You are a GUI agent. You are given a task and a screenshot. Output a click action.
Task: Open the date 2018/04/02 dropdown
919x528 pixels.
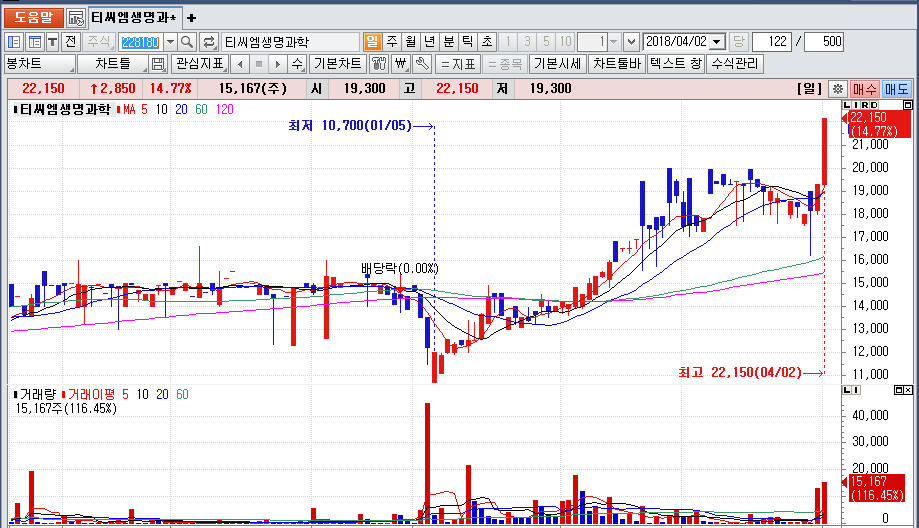click(x=717, y=42)
